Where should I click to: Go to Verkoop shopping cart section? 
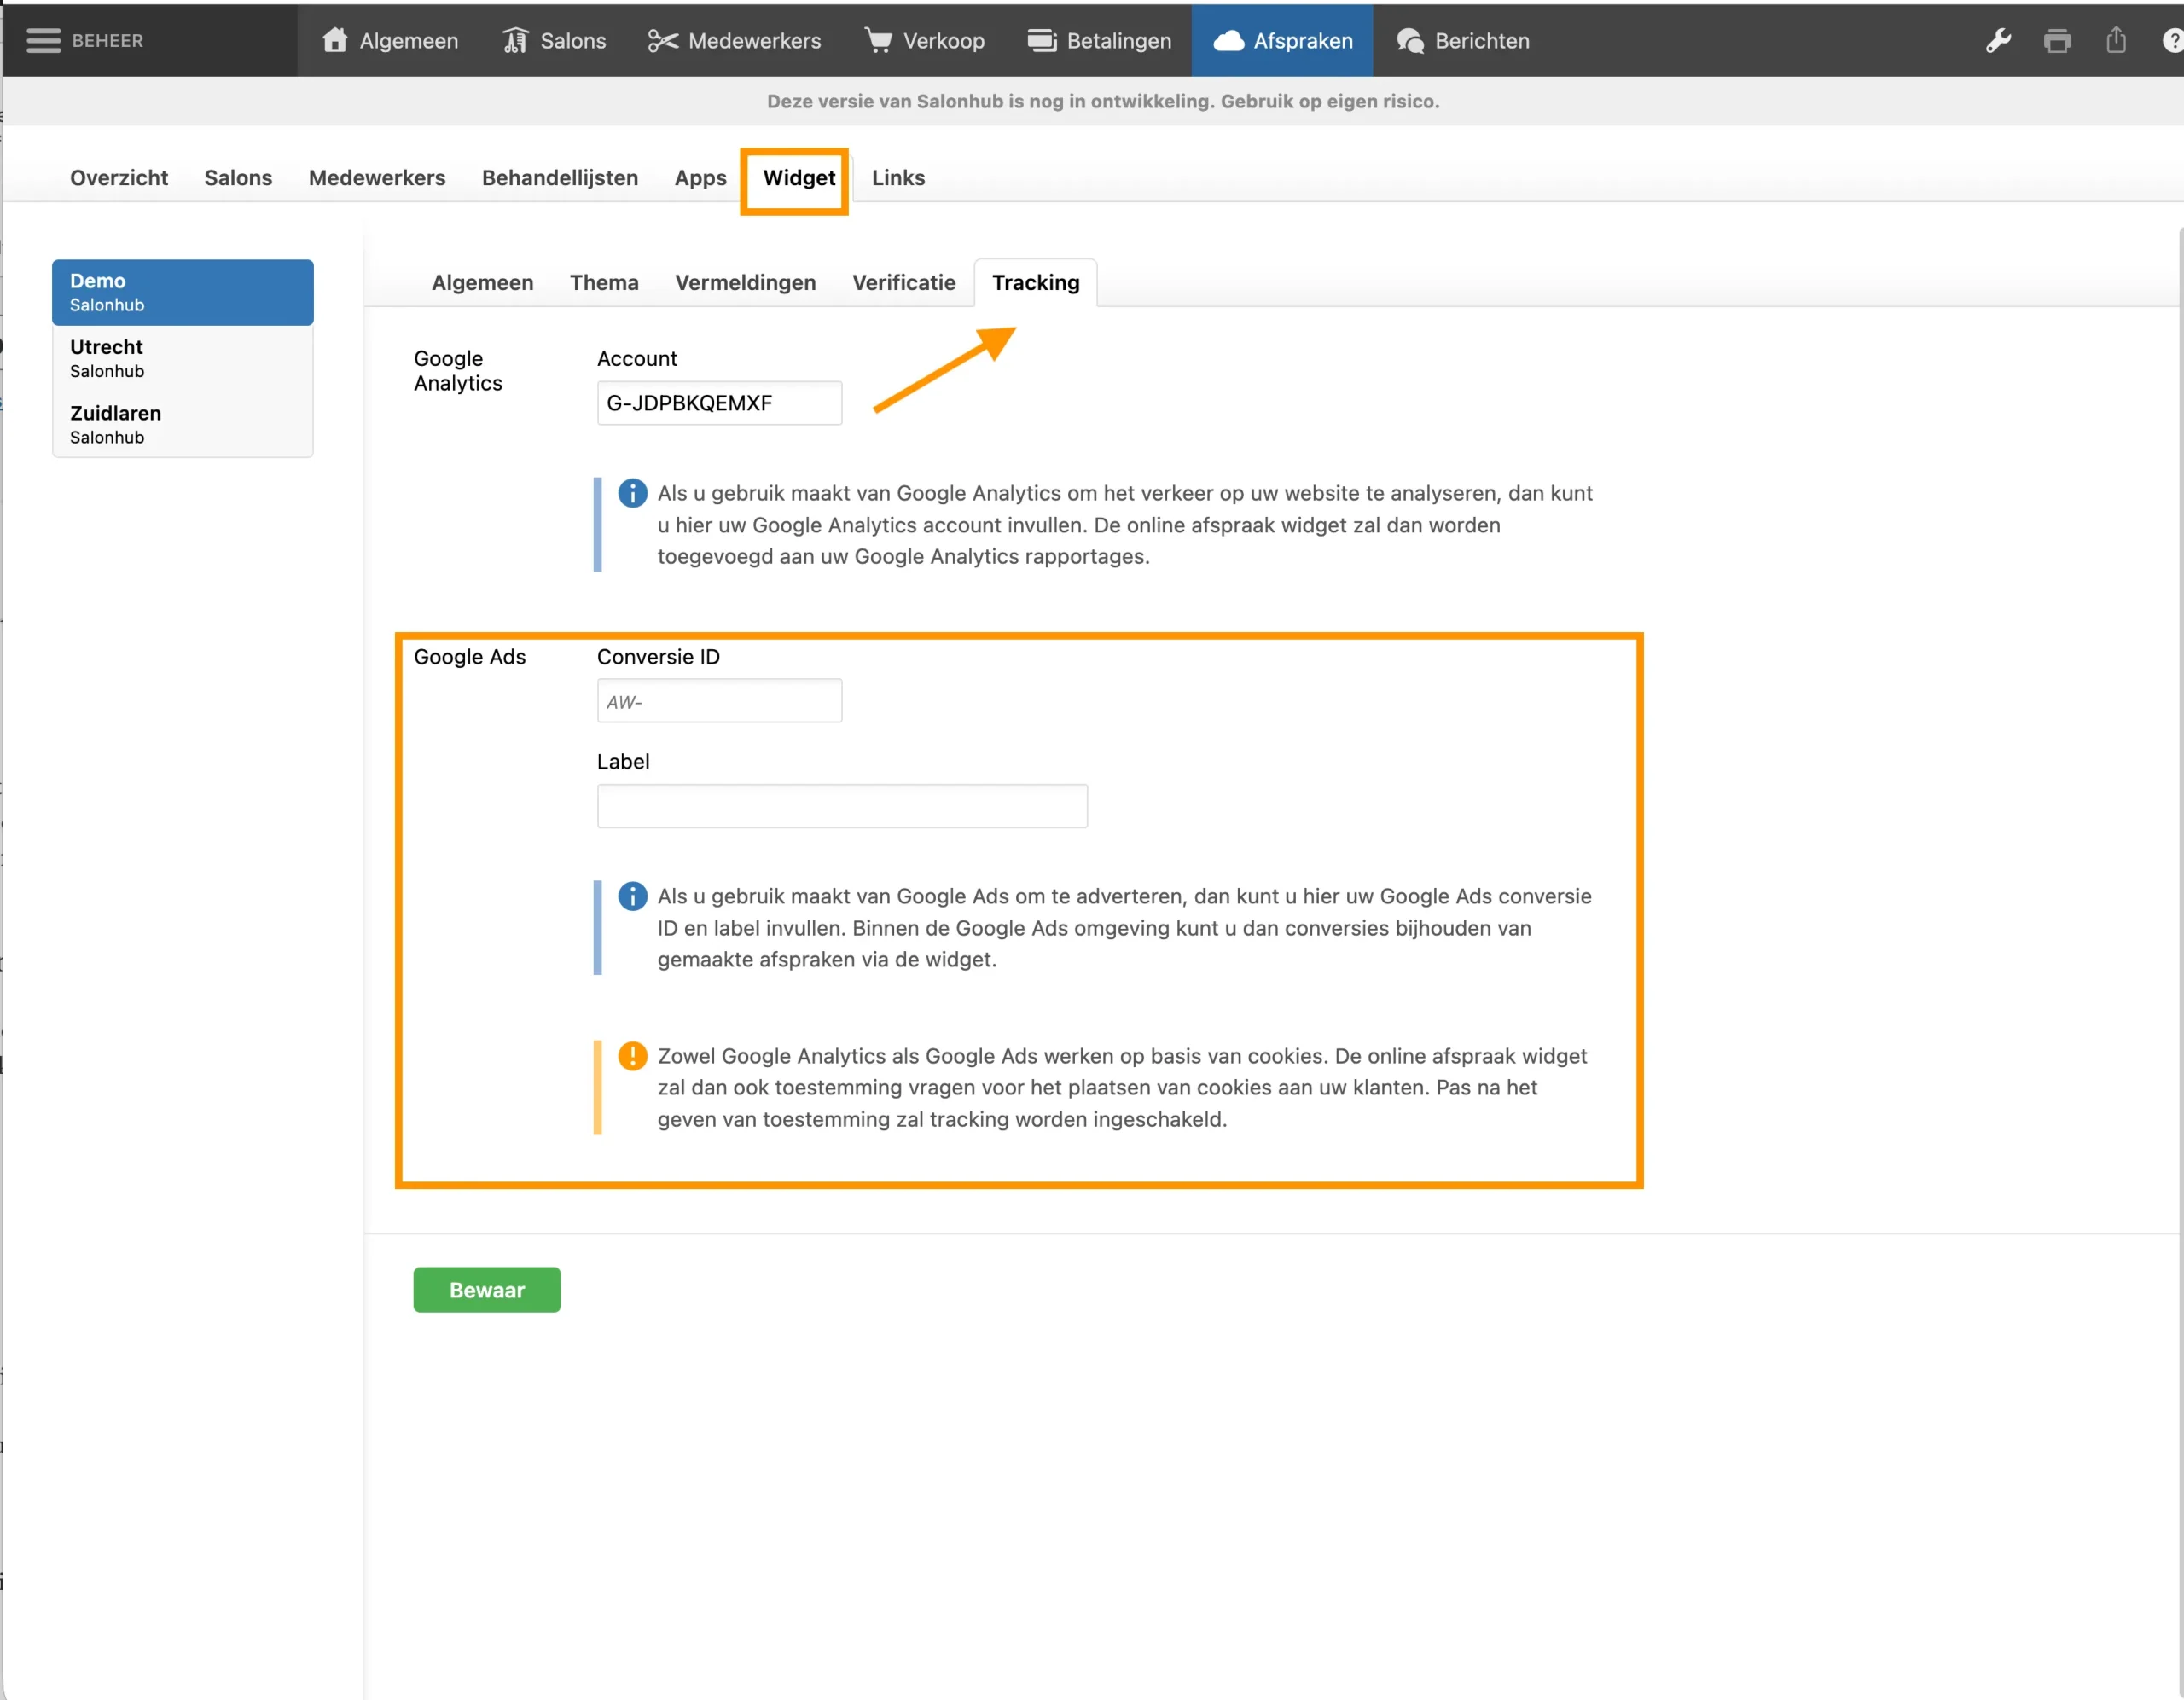[x=924, y=41]
